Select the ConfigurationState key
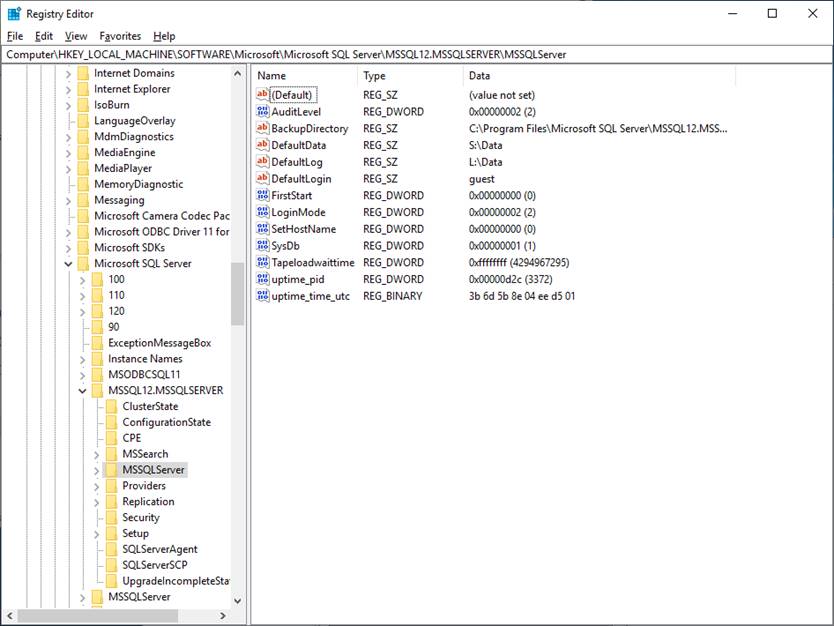This screenshot has width=834, height=626. pyautogui.click(x=166, y=422)
